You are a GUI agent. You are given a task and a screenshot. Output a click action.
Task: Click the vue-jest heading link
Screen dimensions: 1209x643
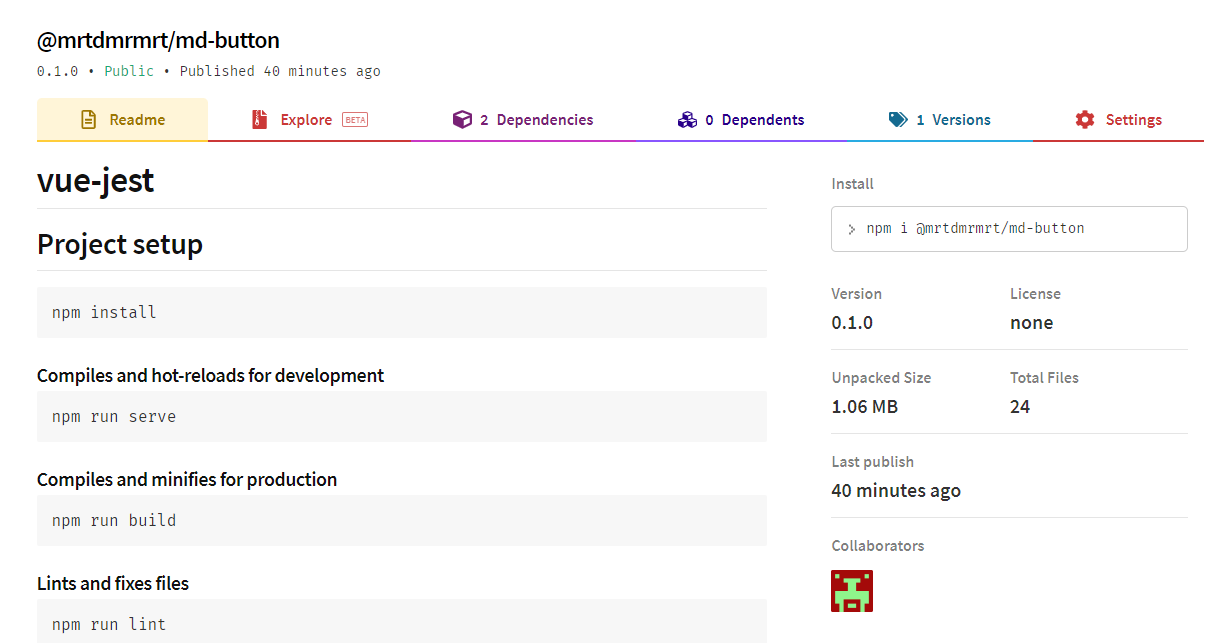point(95,180)
